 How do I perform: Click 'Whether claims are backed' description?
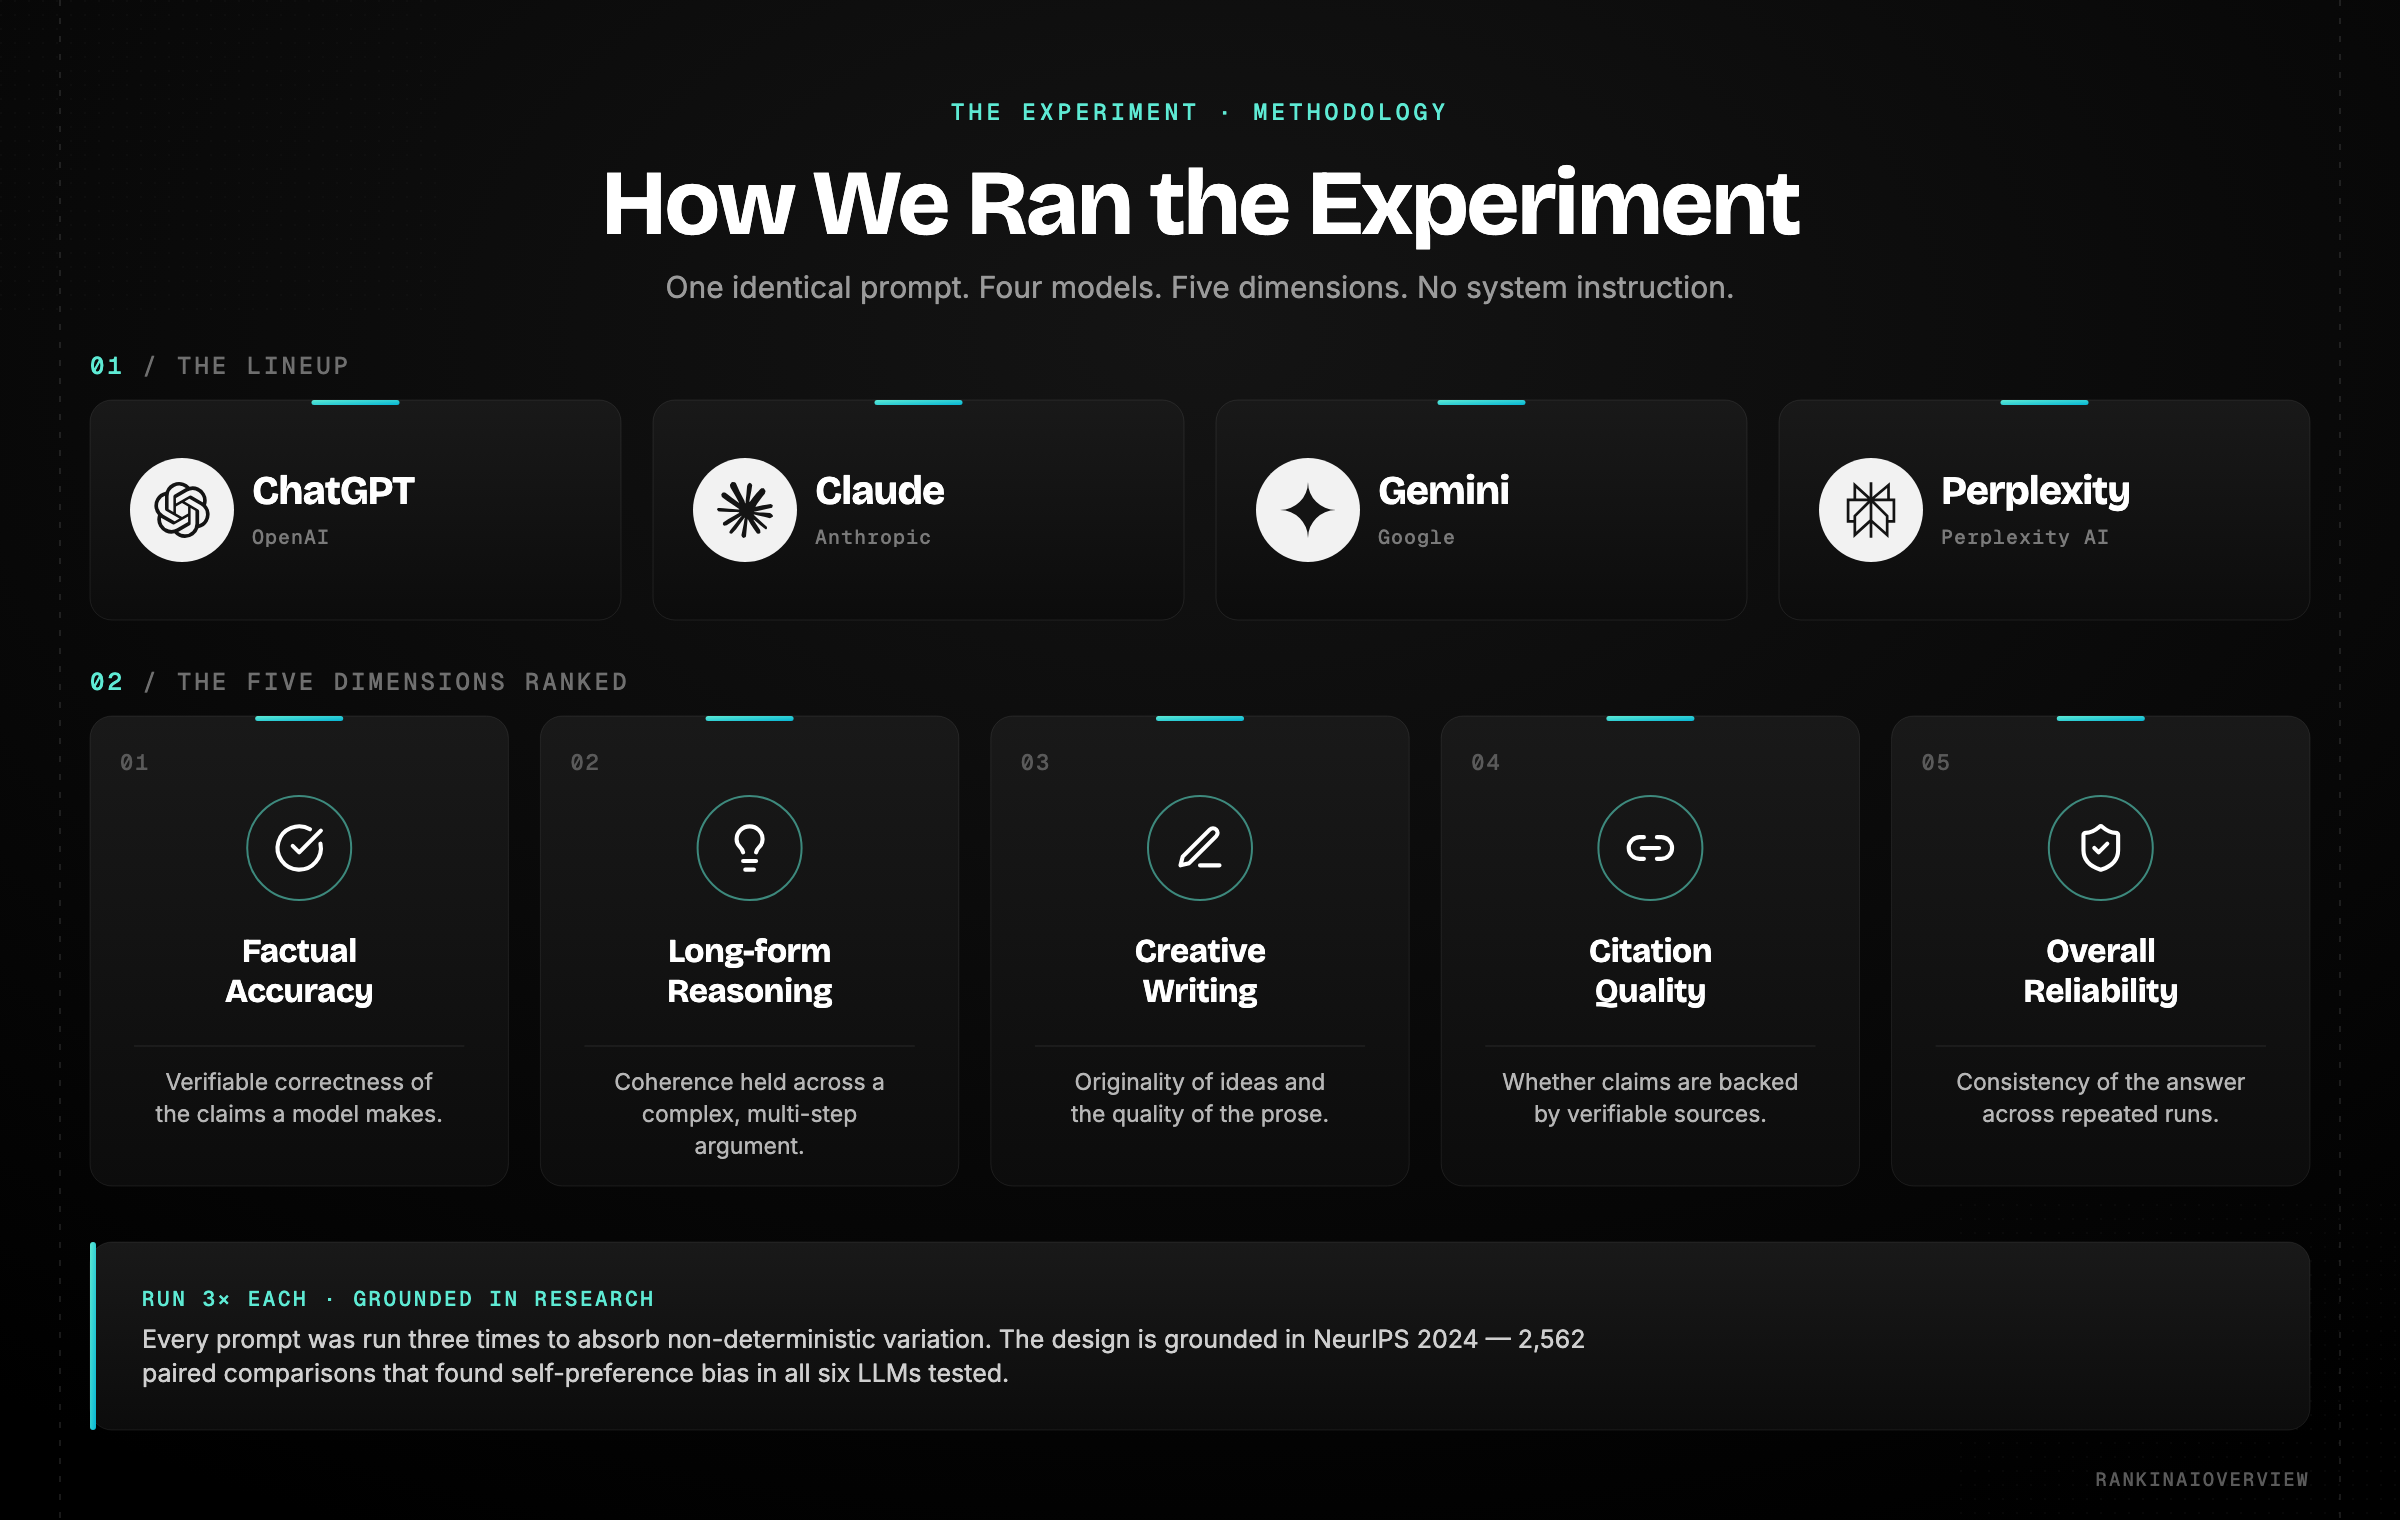pyautogui.click(x=1650, y=1098)
